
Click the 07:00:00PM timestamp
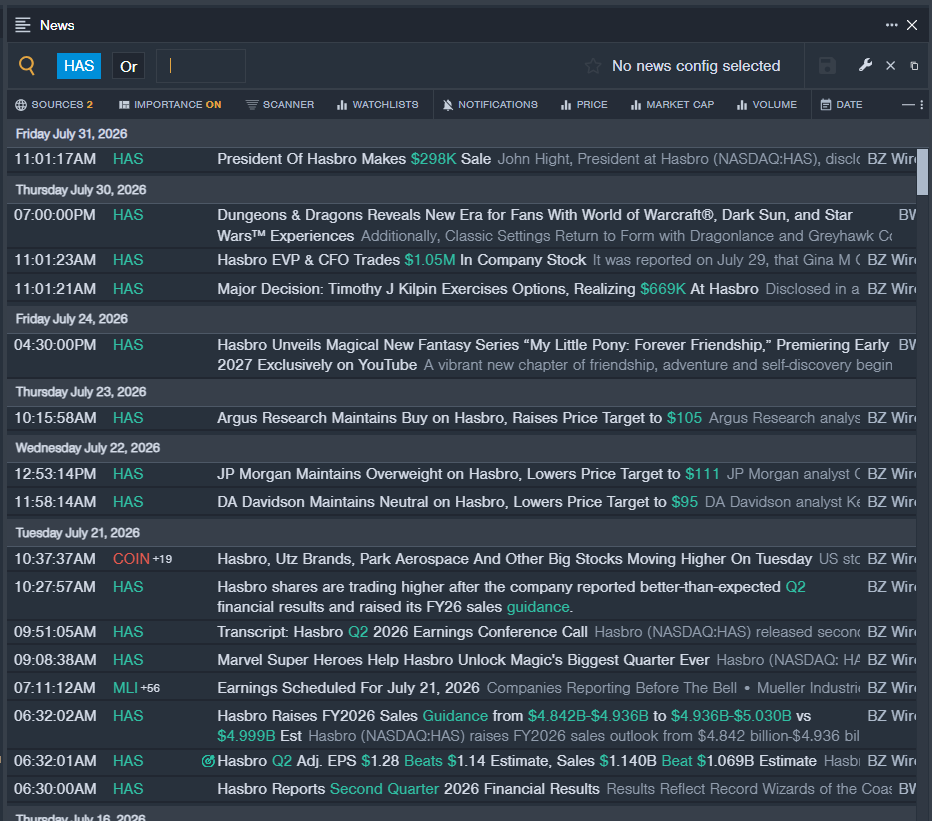(55, 215)
